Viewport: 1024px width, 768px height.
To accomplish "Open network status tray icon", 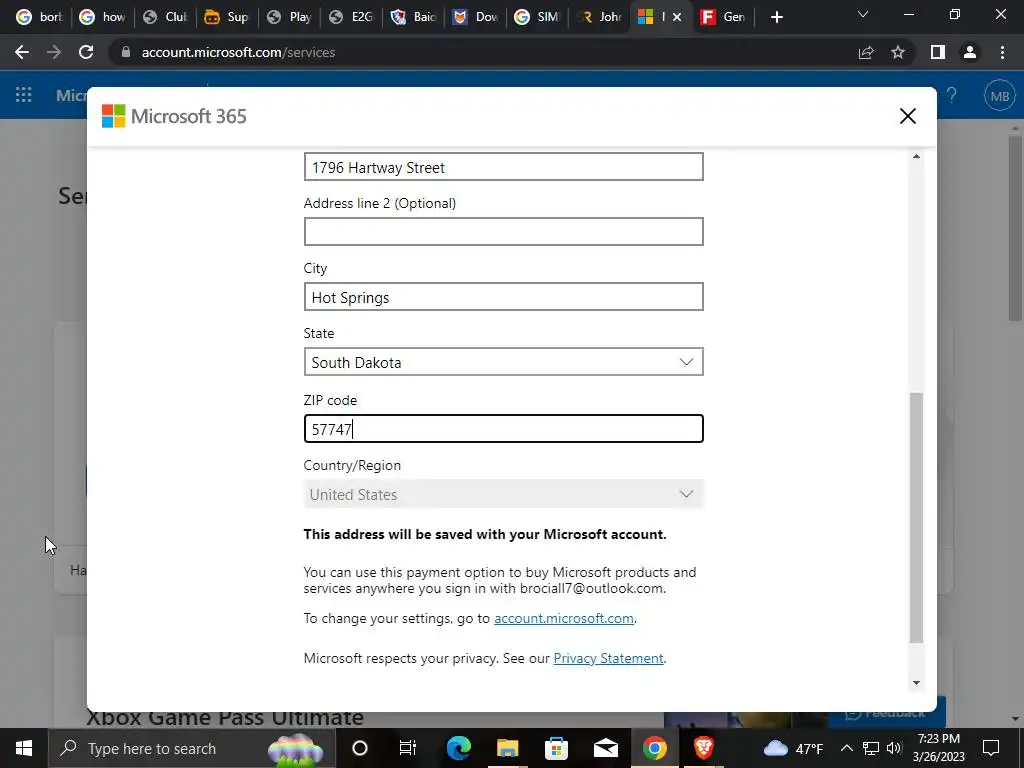I will [871, 748].
